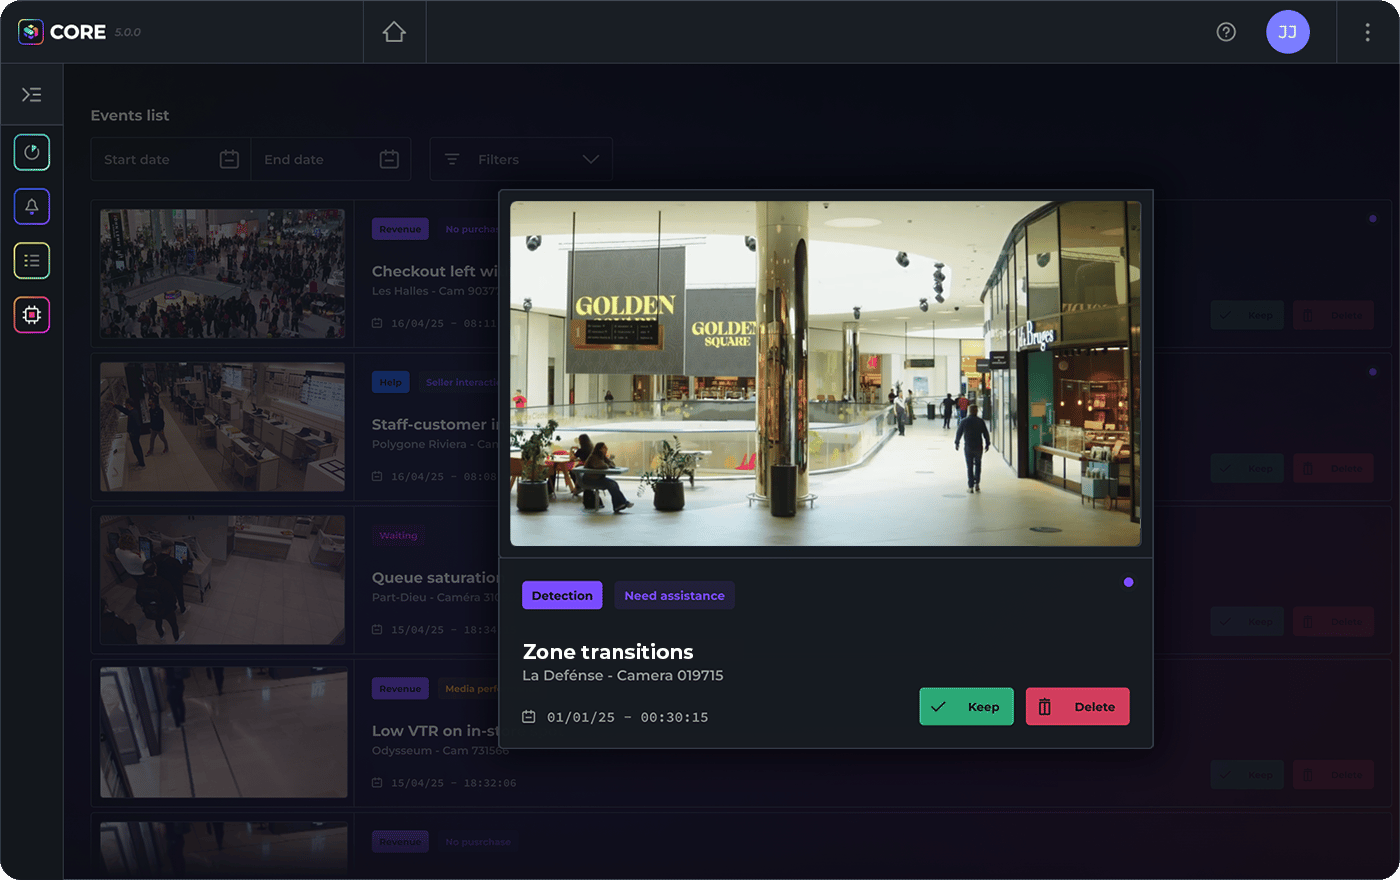Click the End date calendar icon
1400x880 pixels.
tap(390, 159)
